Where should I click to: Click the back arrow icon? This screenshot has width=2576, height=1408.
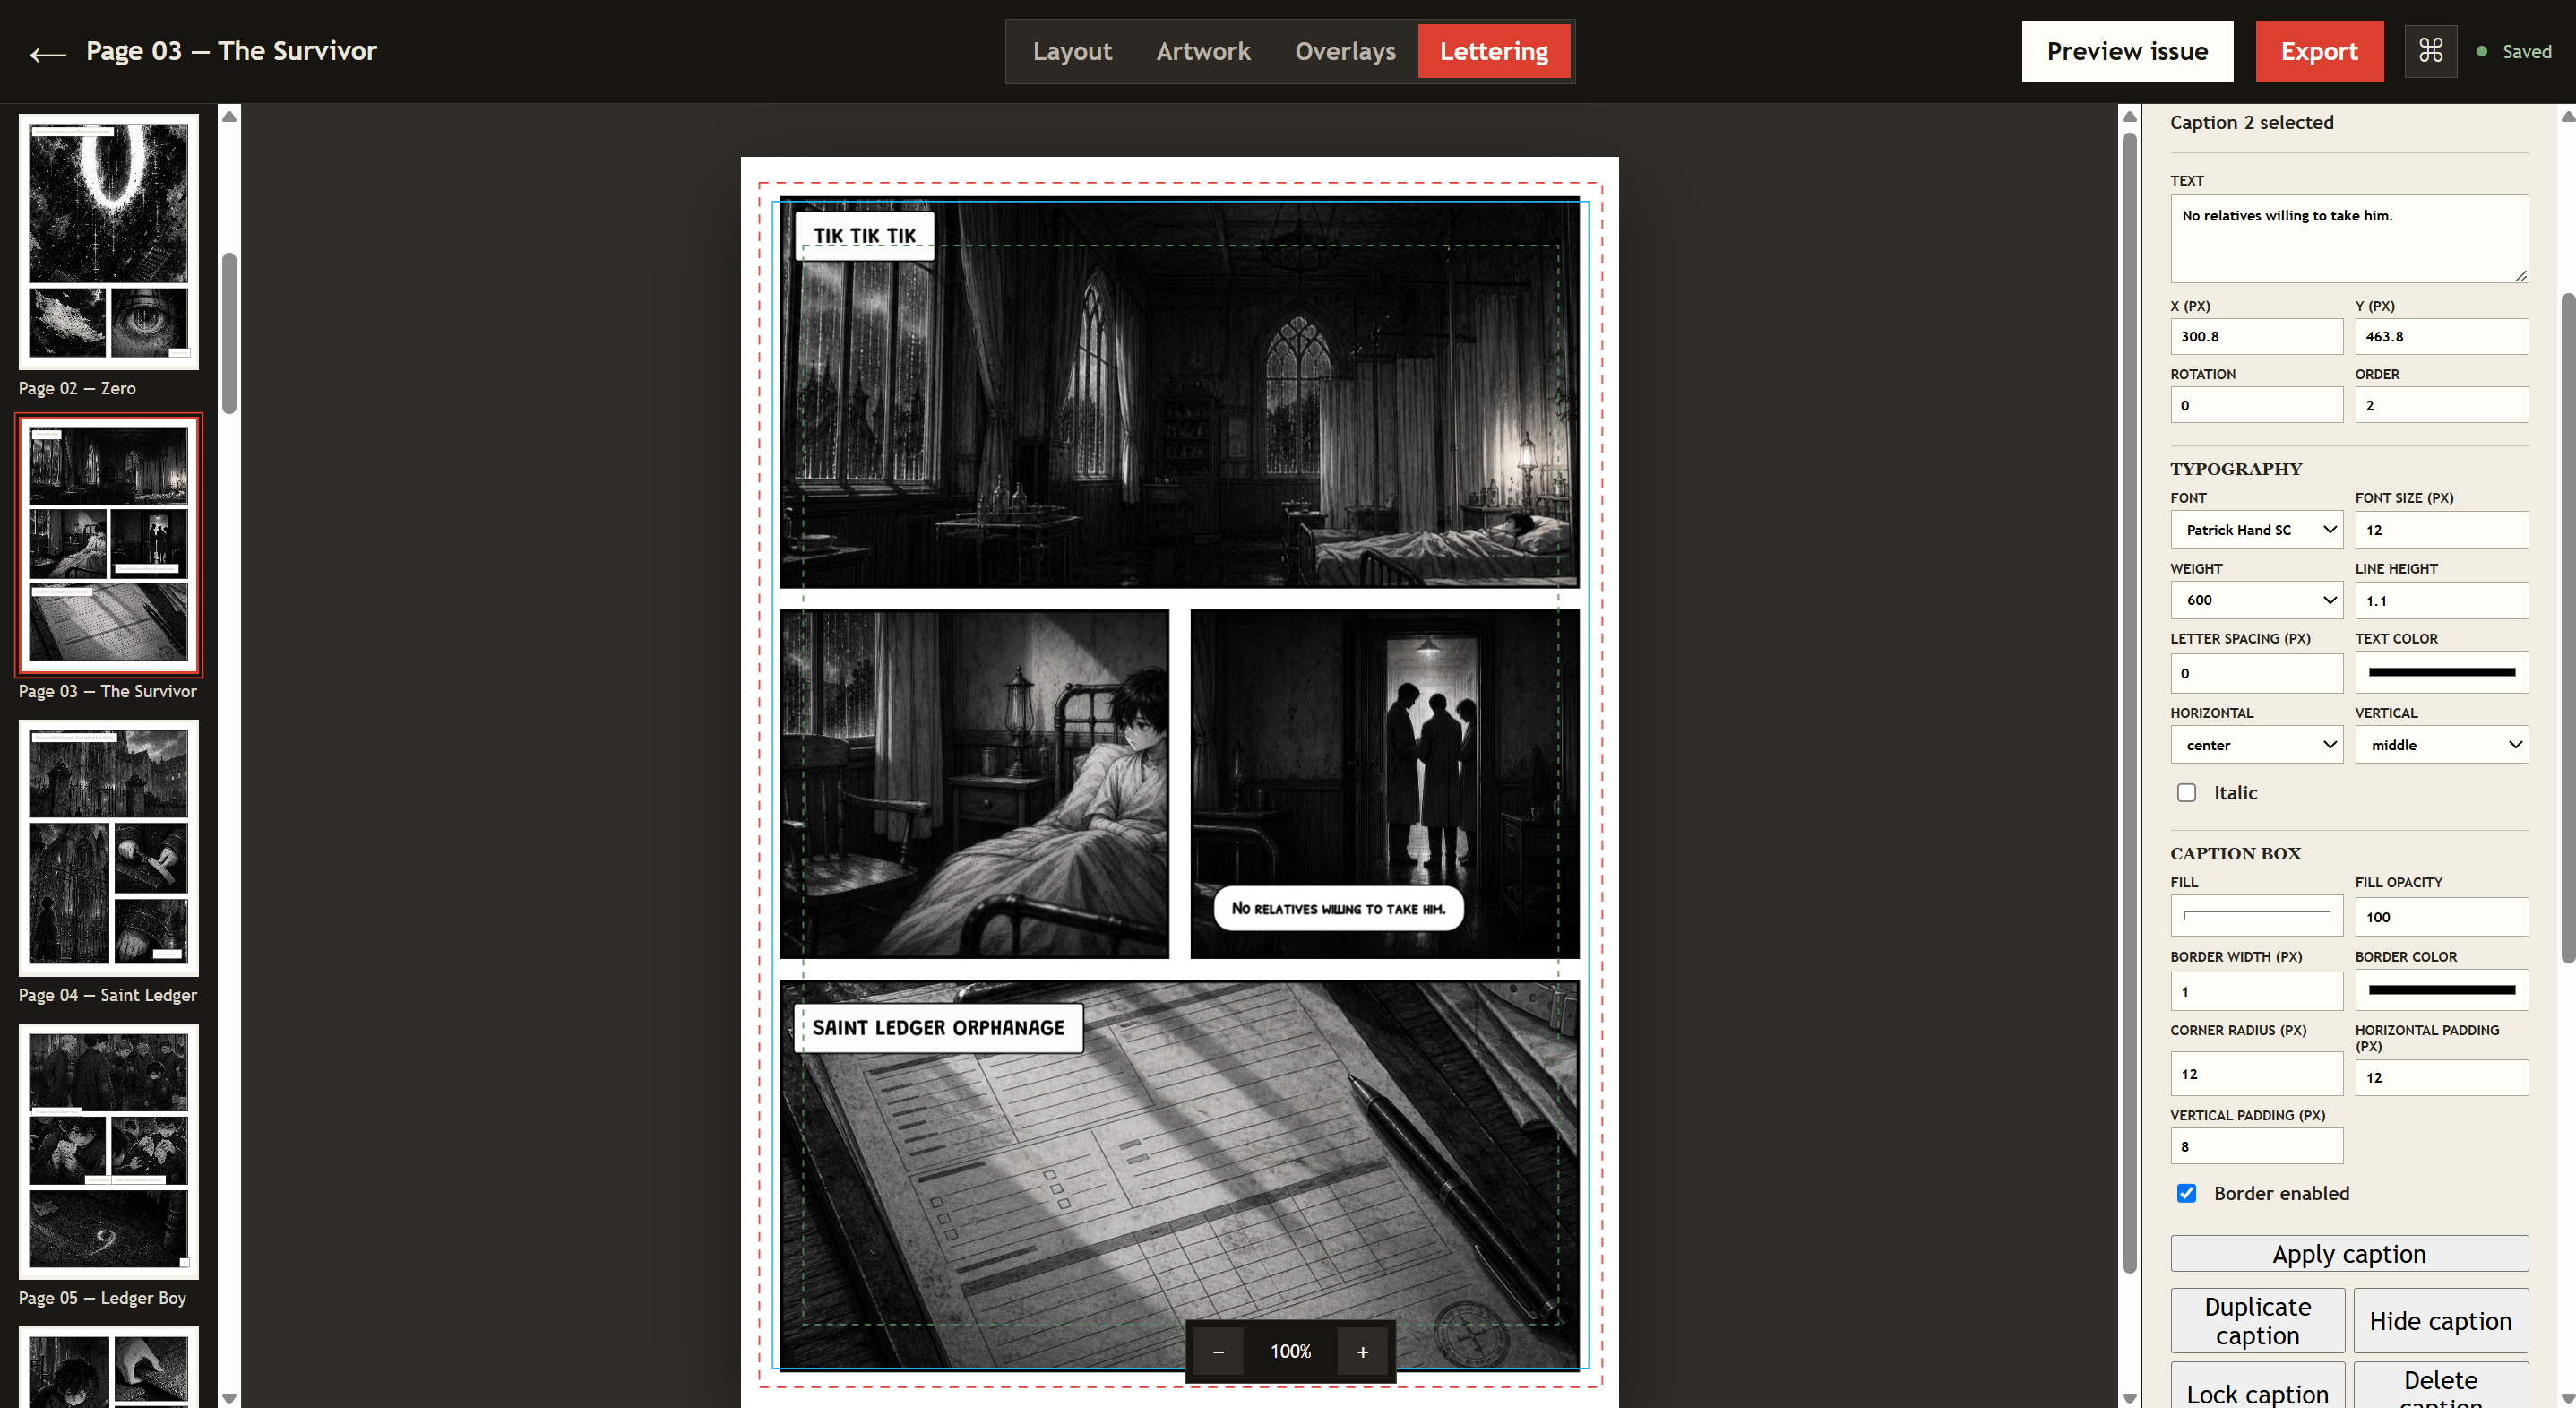point(47,53)
